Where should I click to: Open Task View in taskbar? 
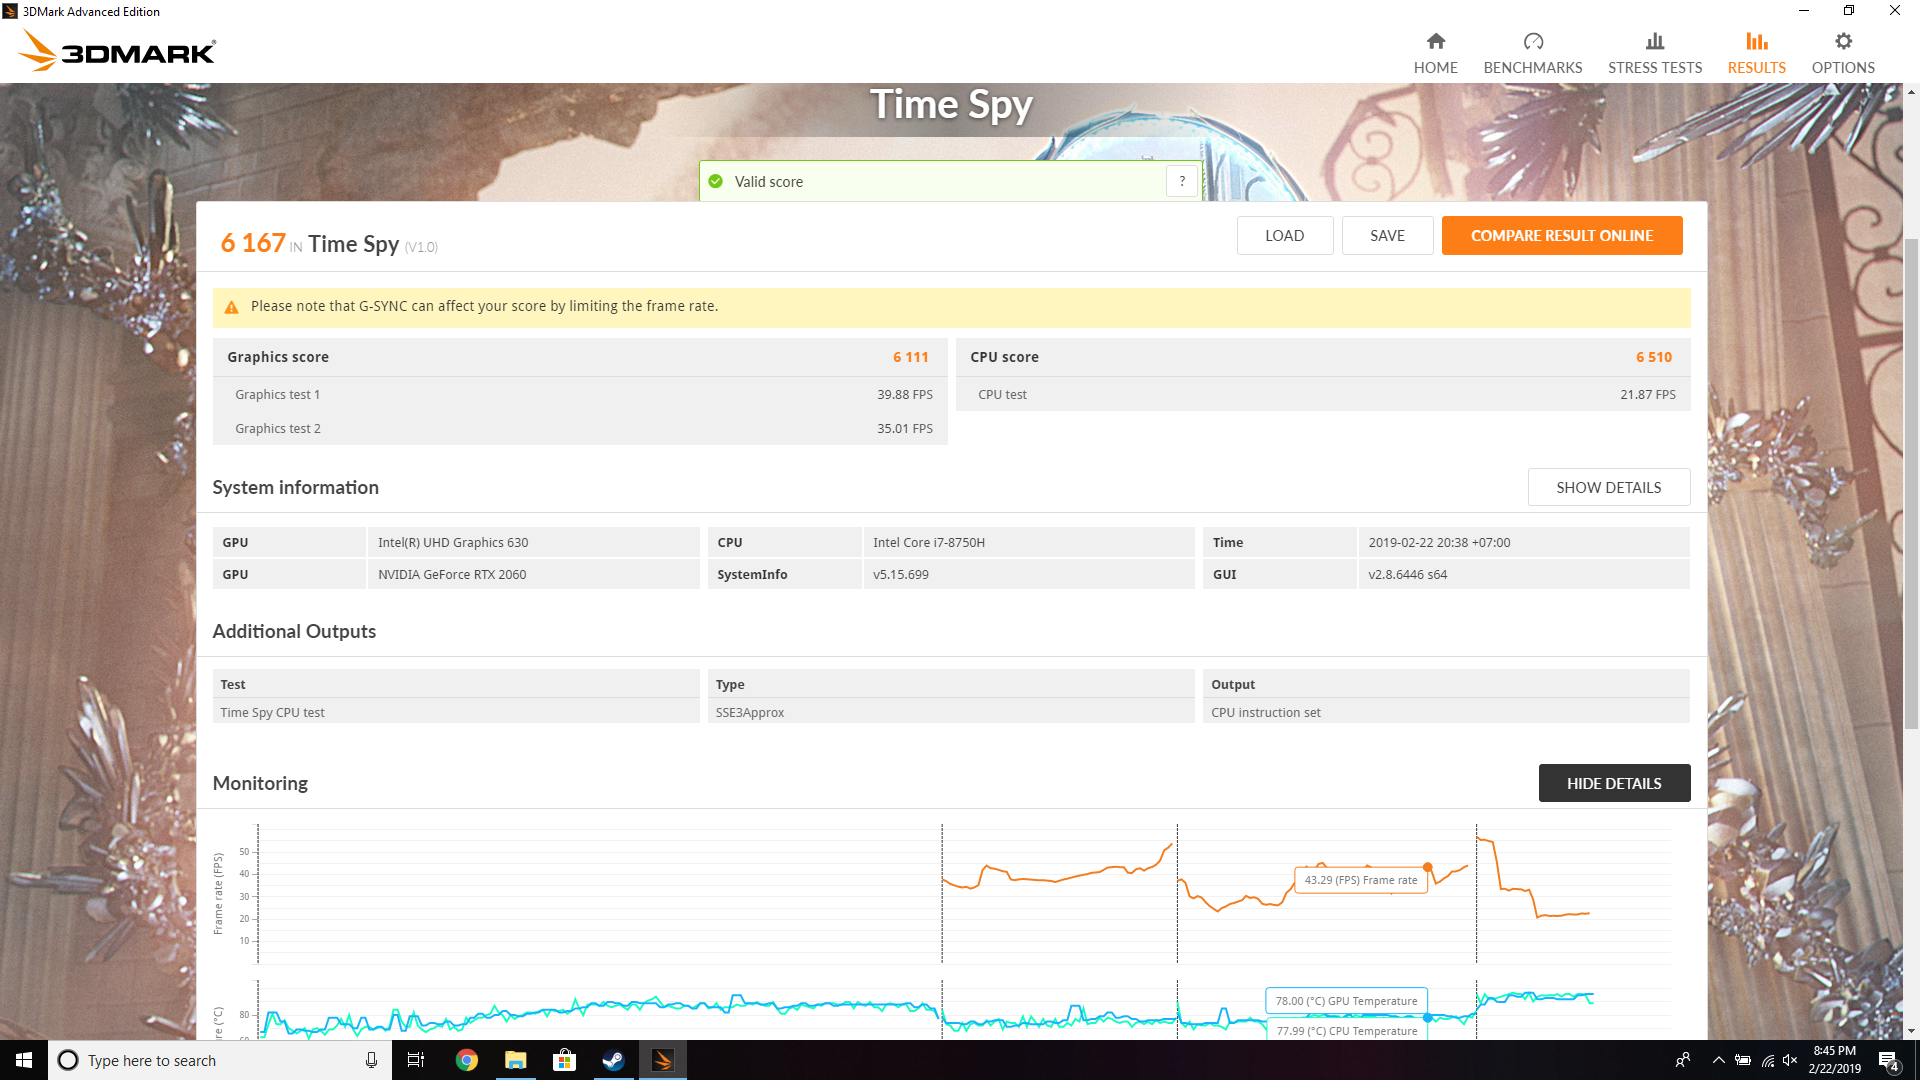[x=416, y=1060]
